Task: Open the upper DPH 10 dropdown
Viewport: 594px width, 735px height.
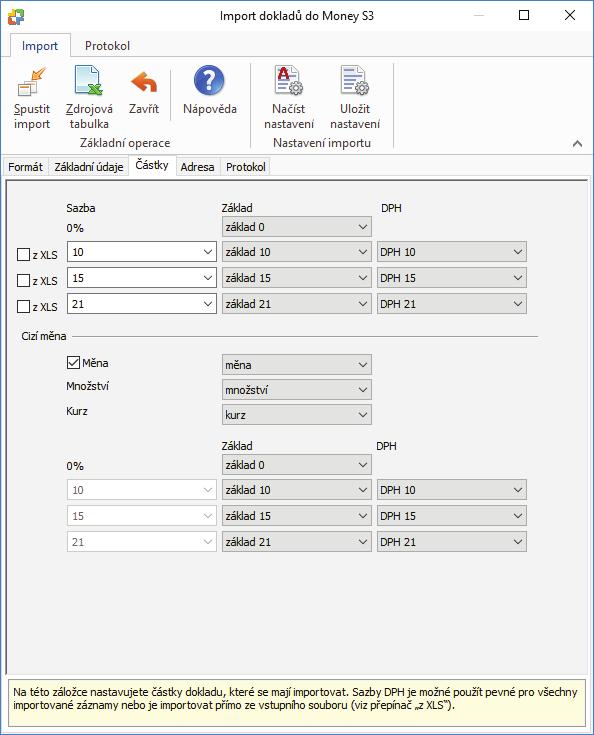Action: click(452, 252)
